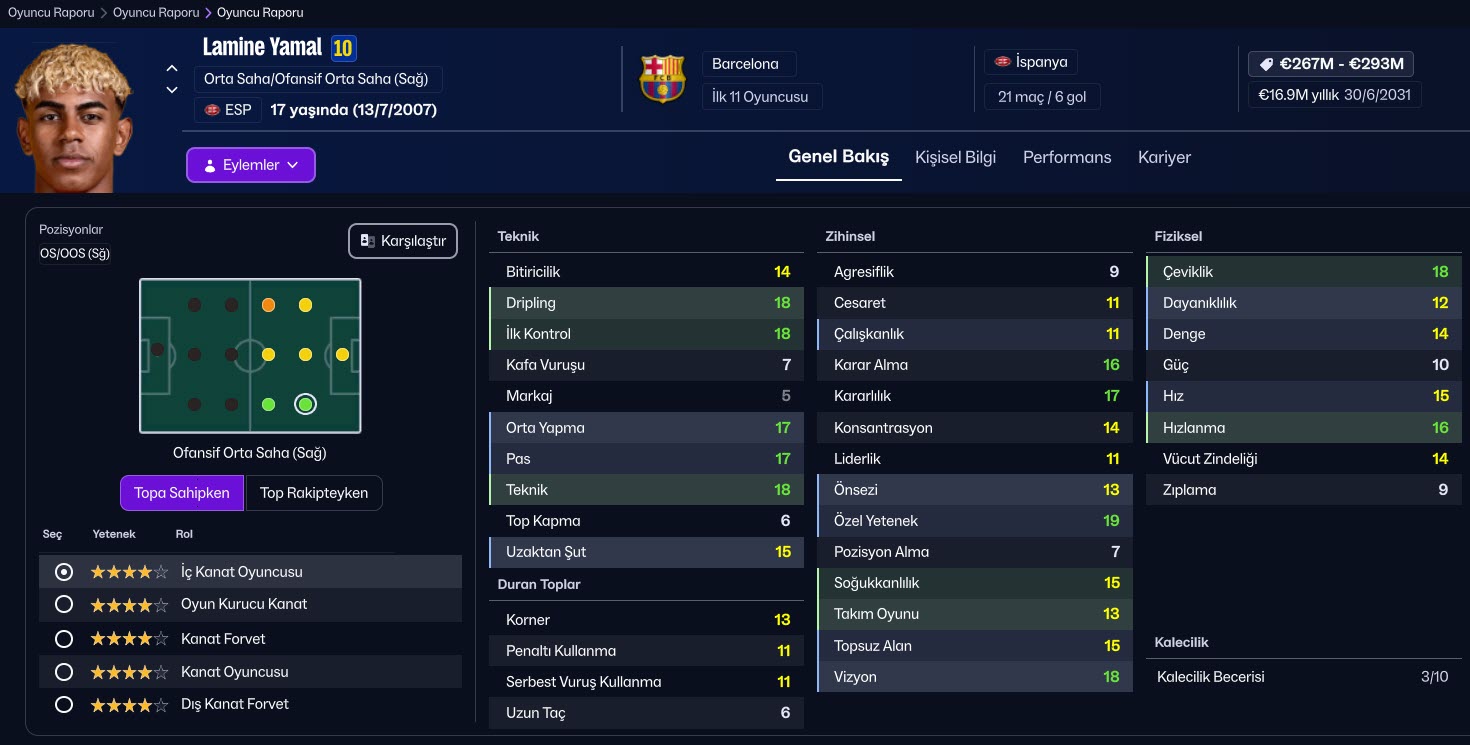Open the Performans tab
Screen dimensions: 1470x745
[x=1067, y=157]
